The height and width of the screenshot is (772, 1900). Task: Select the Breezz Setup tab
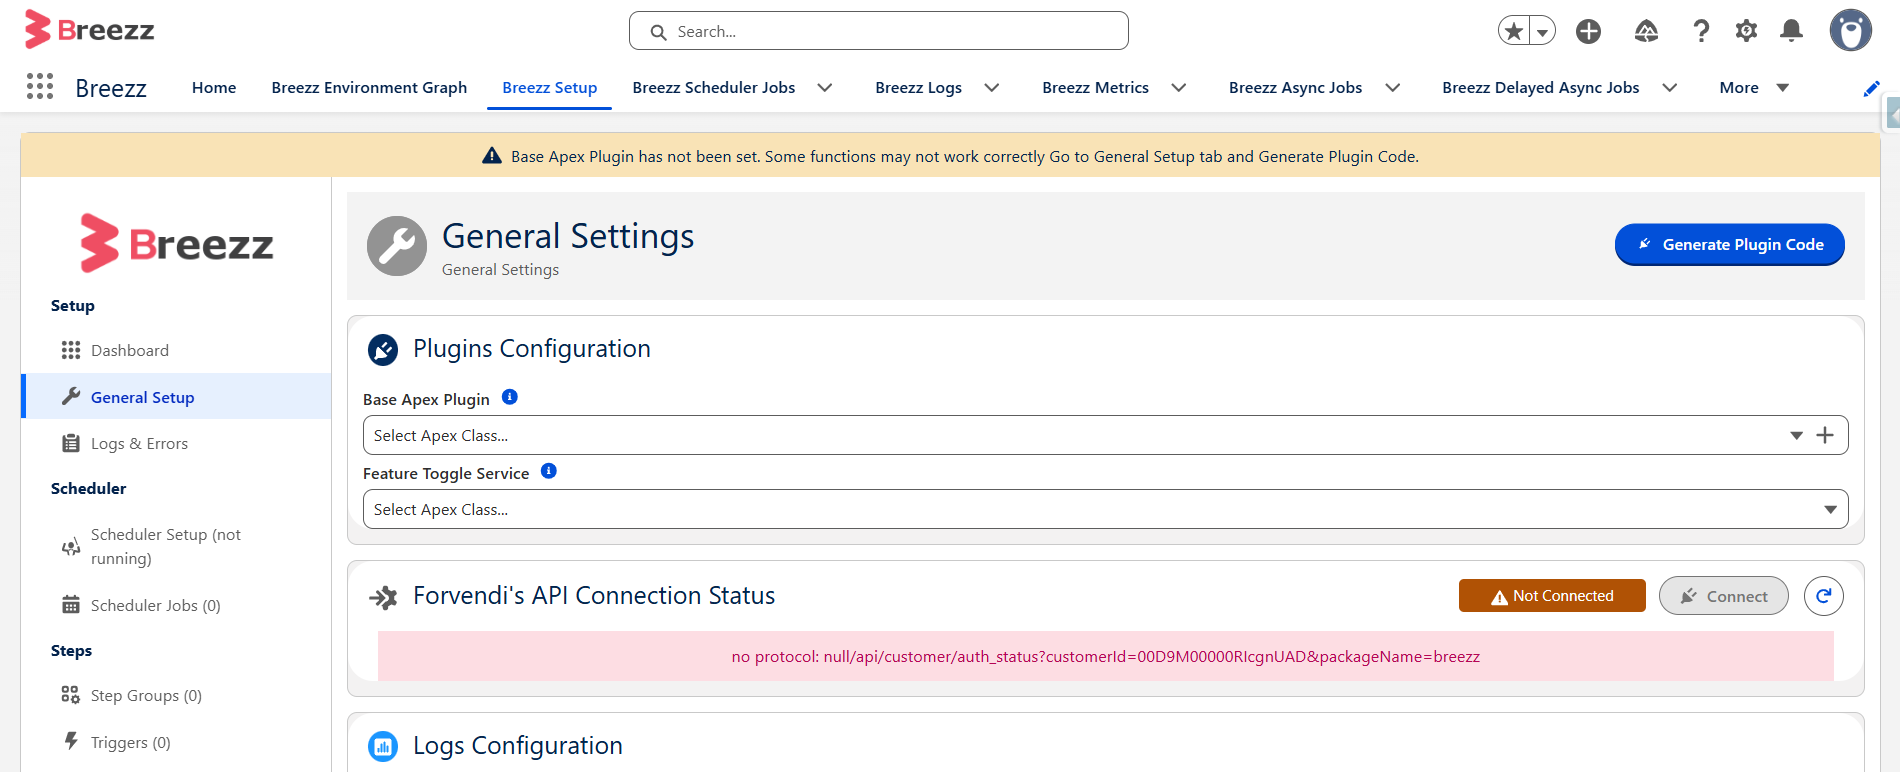coord(549,88)
